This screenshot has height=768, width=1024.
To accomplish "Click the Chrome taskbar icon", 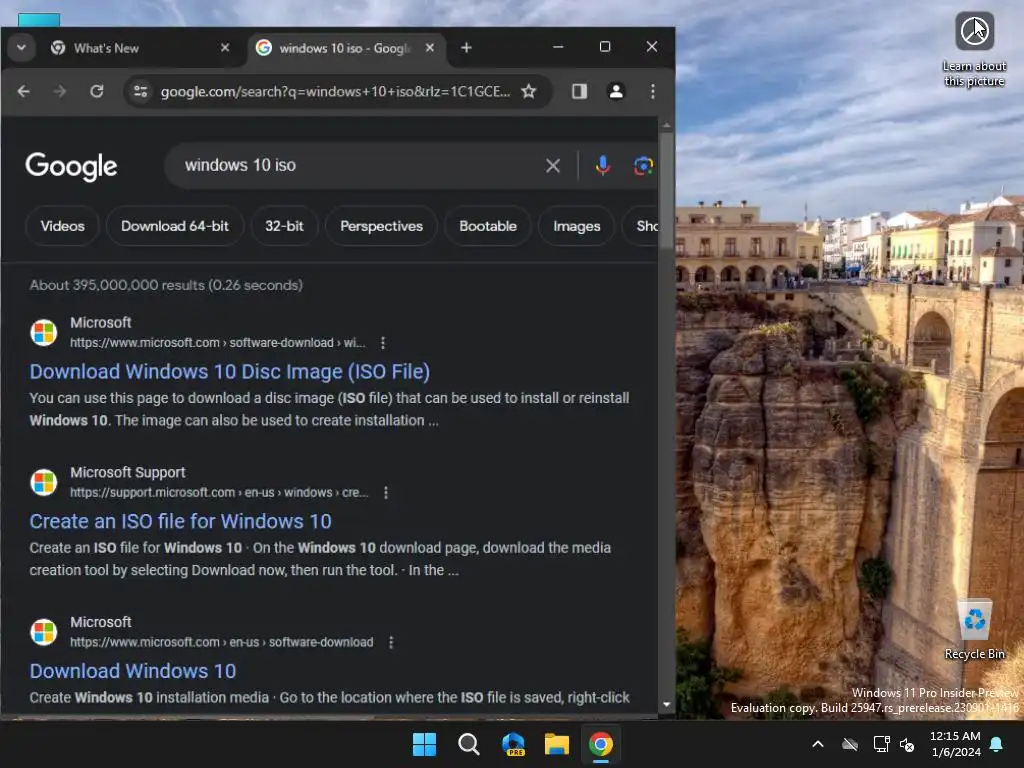I will [x=601, y=744].
